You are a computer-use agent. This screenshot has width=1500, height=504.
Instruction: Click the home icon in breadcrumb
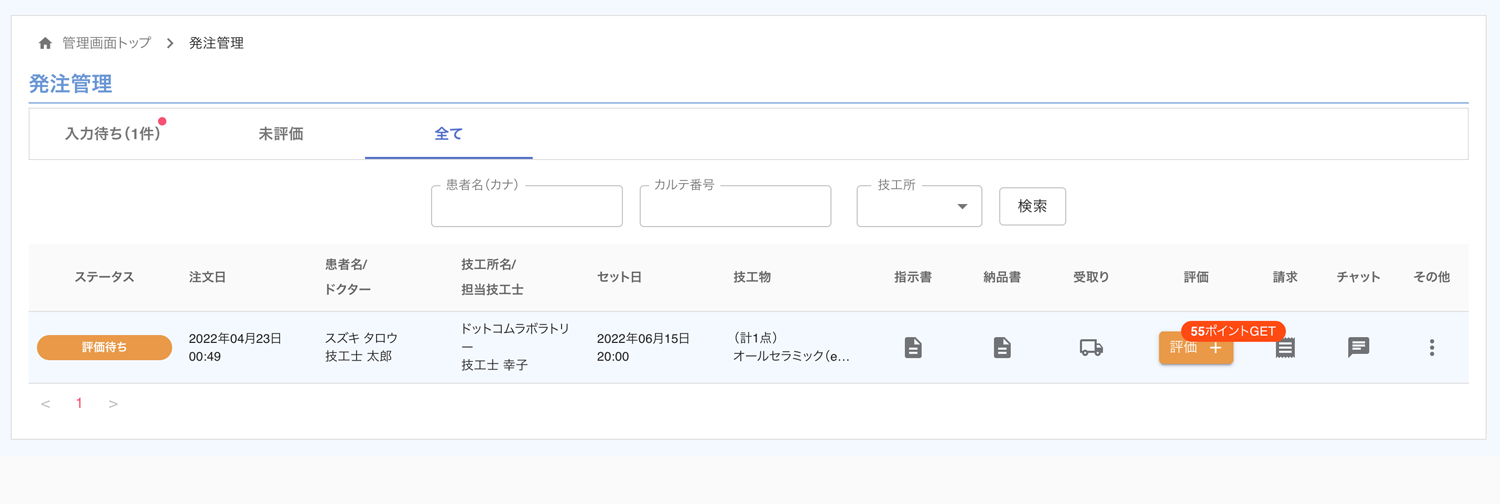pyautogui.click(x=45, y=44)
